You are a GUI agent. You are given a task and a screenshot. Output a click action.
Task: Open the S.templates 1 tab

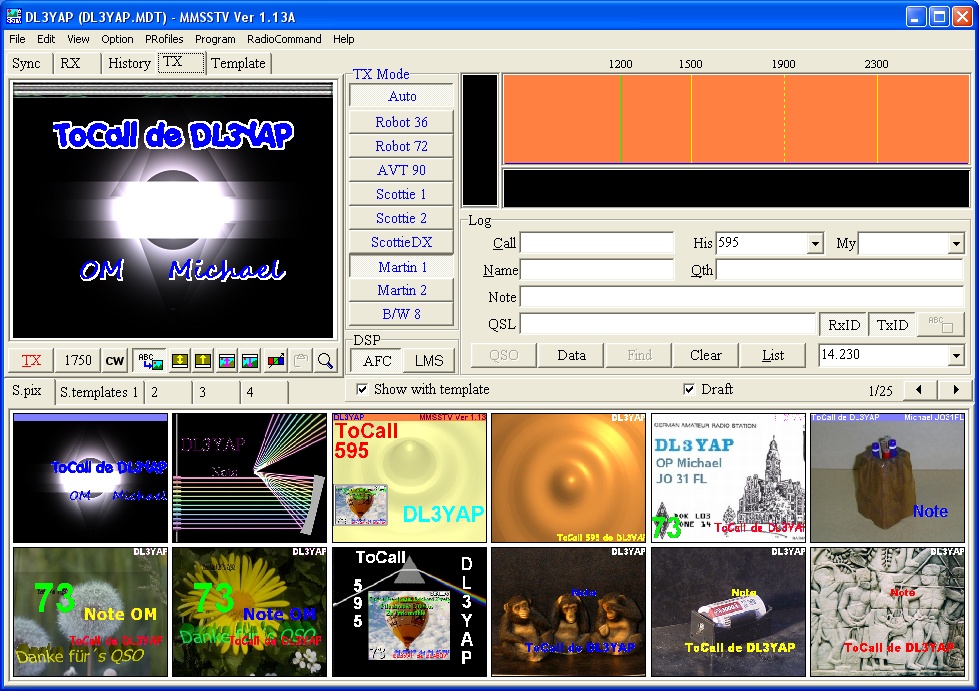coord(99,393)
